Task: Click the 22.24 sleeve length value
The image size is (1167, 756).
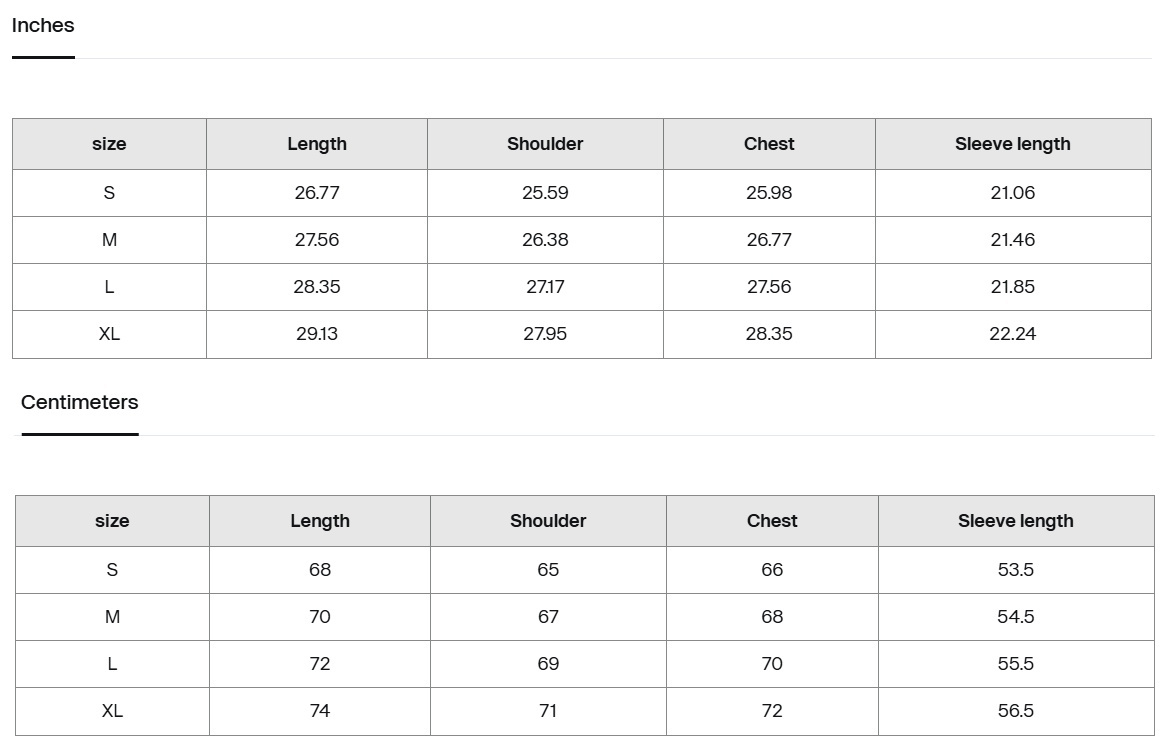Action: click(1012, 334)
